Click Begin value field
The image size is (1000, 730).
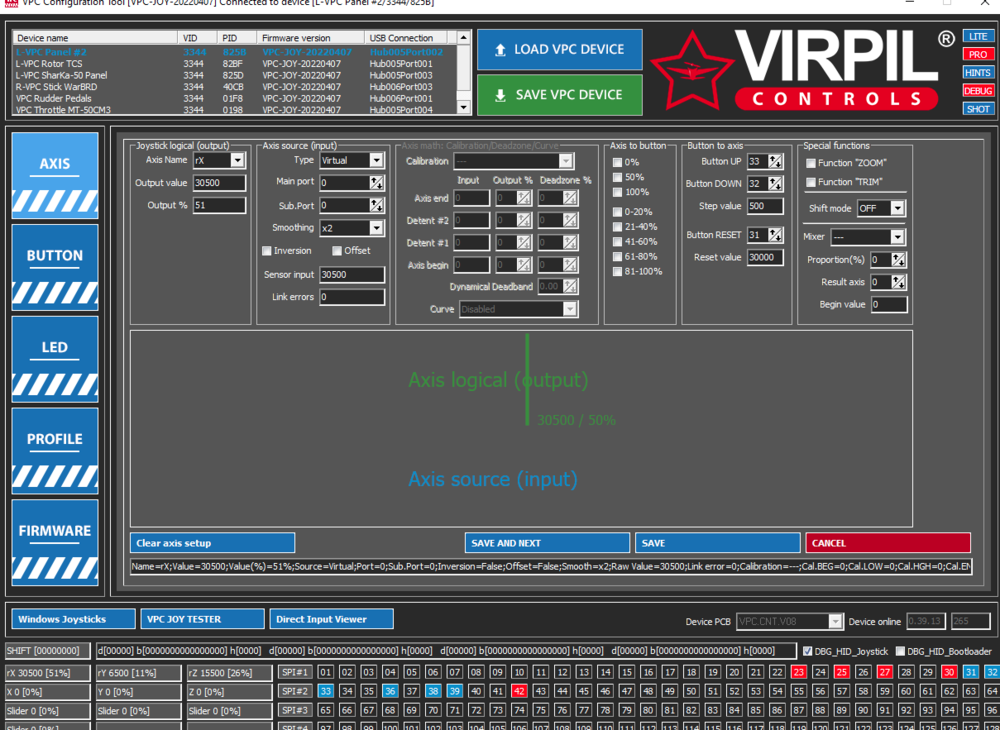pos(889,305)
